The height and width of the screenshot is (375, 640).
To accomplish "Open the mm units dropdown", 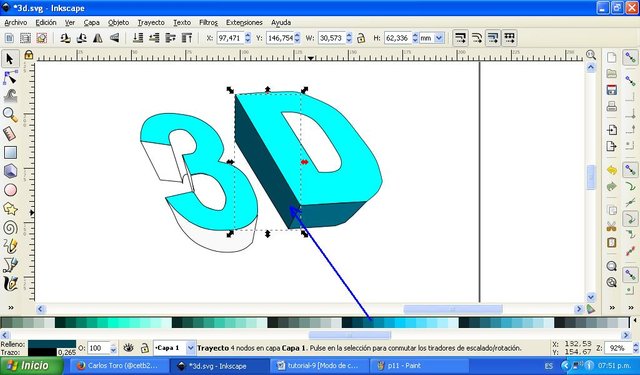I will 432,38.
